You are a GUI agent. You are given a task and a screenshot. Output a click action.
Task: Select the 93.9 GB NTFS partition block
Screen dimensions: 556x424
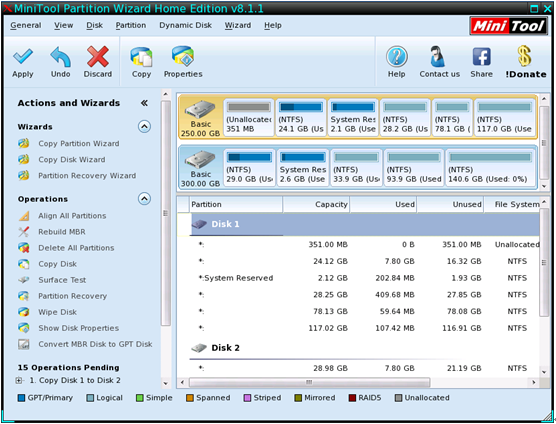[414, 168]
